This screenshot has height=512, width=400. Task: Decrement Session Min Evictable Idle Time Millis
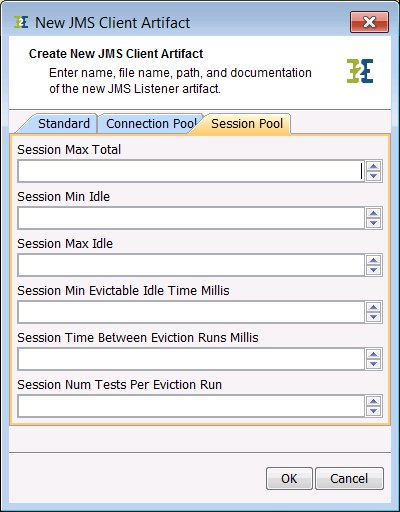pos(373,317)
